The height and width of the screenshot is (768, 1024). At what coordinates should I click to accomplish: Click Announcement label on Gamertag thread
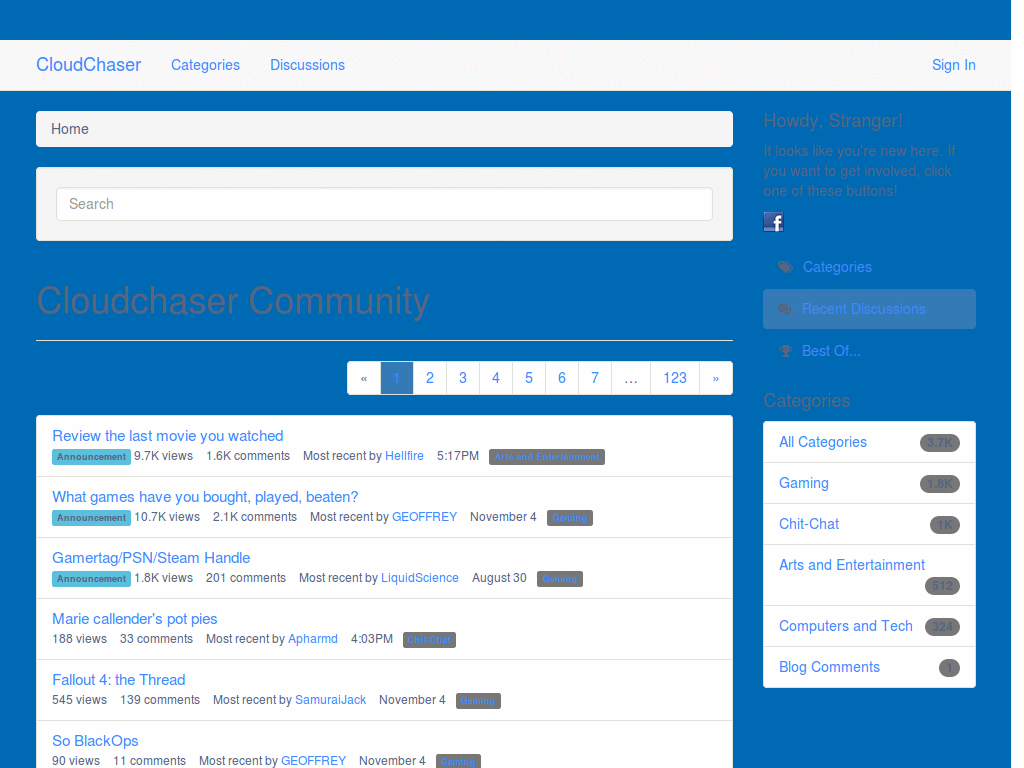coord(91,579)
